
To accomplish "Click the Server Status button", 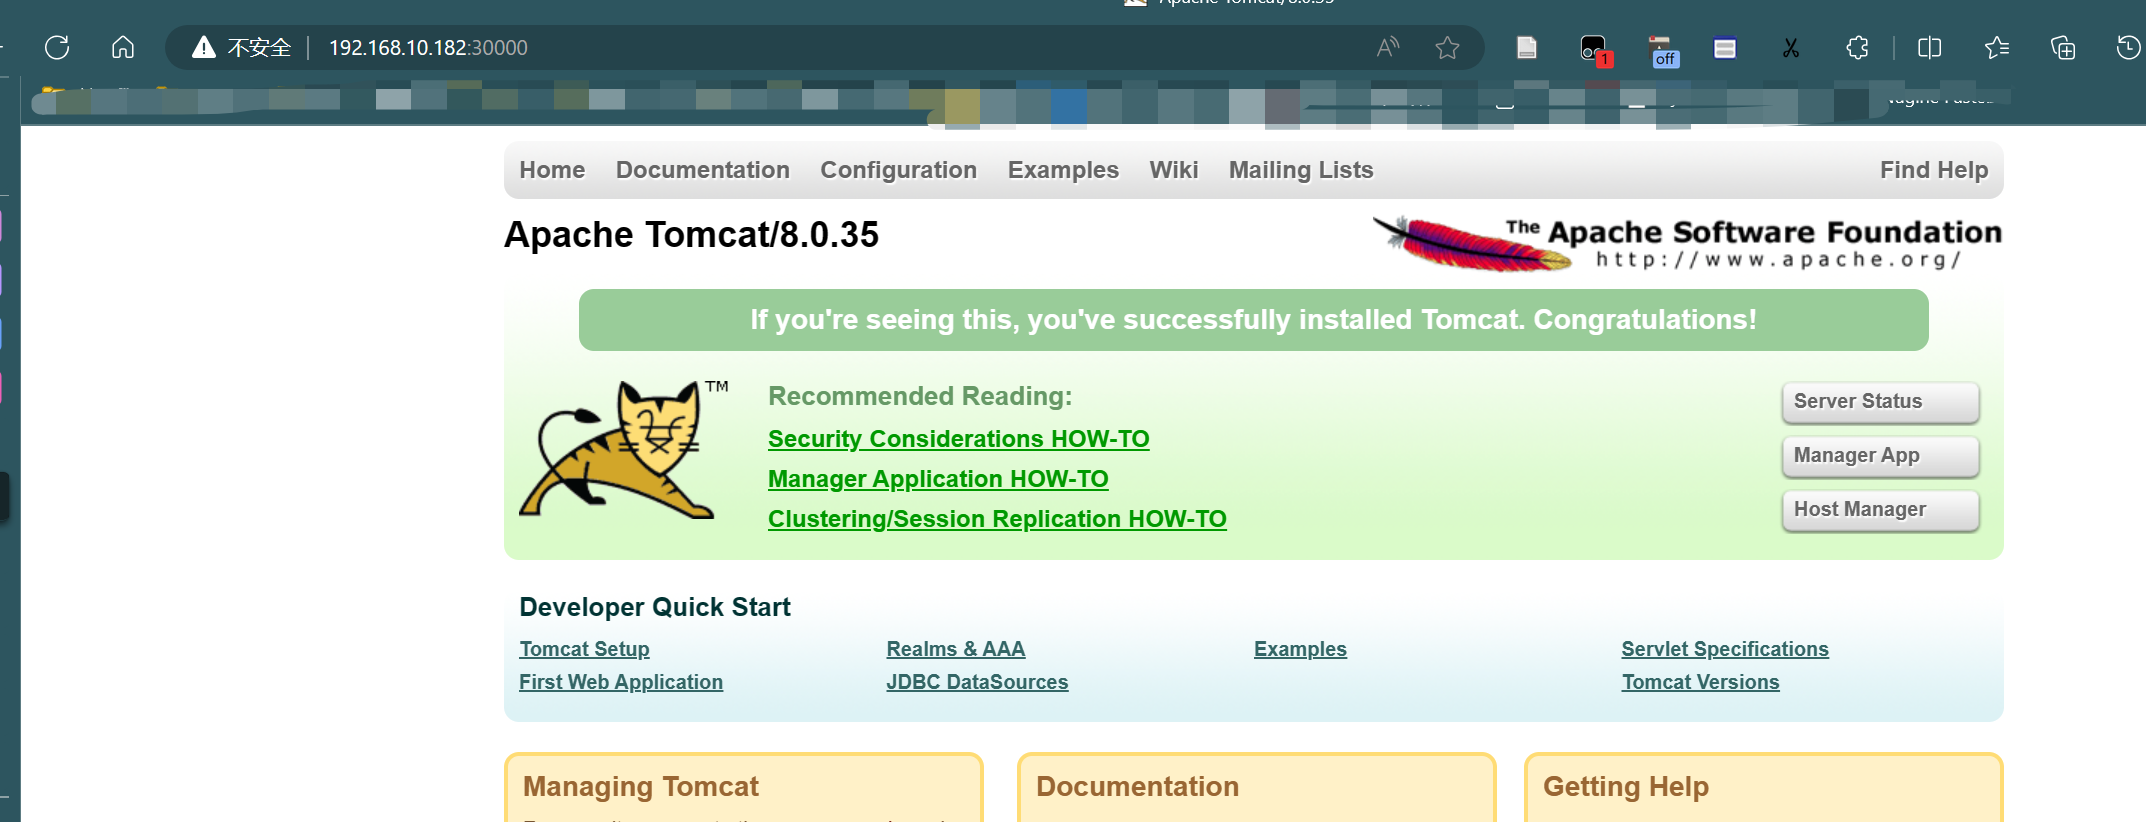I will click(1880, 402).
